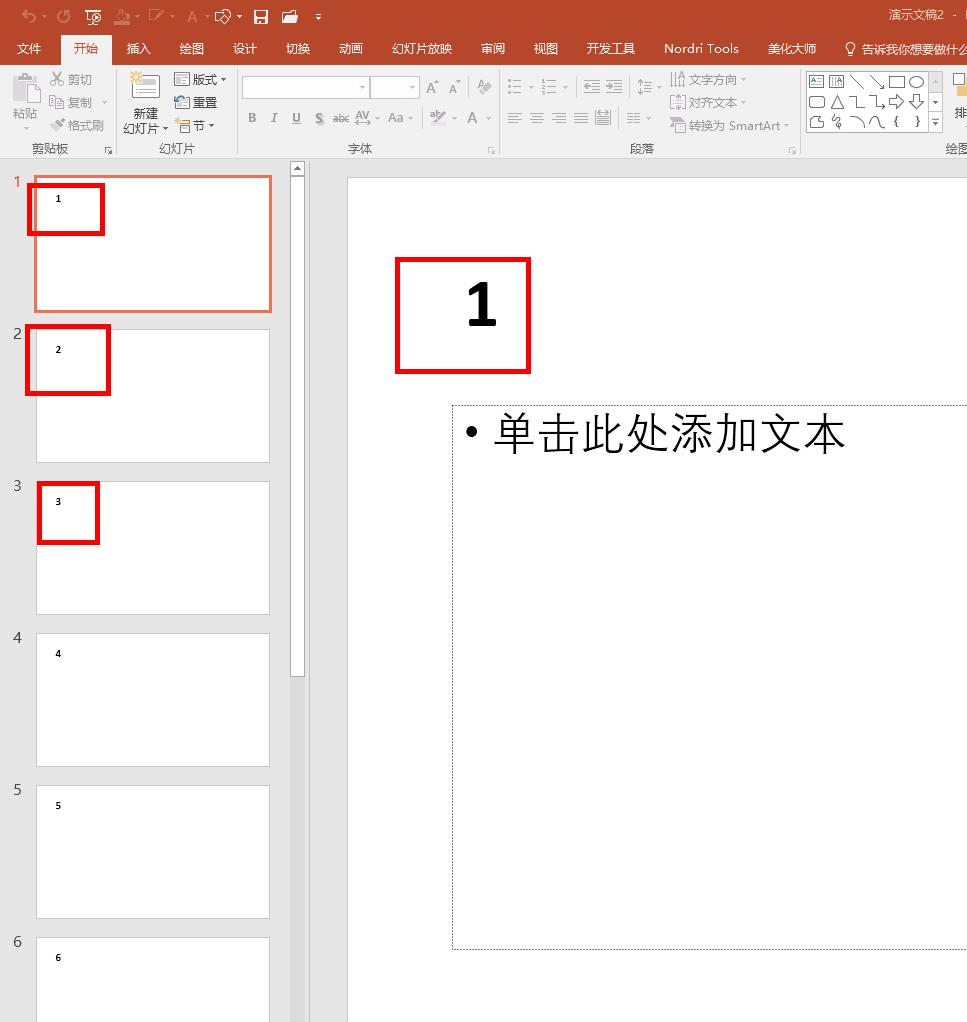
Task: Select slide 4 in the thumbnail panel
Action: coord(152,700)
